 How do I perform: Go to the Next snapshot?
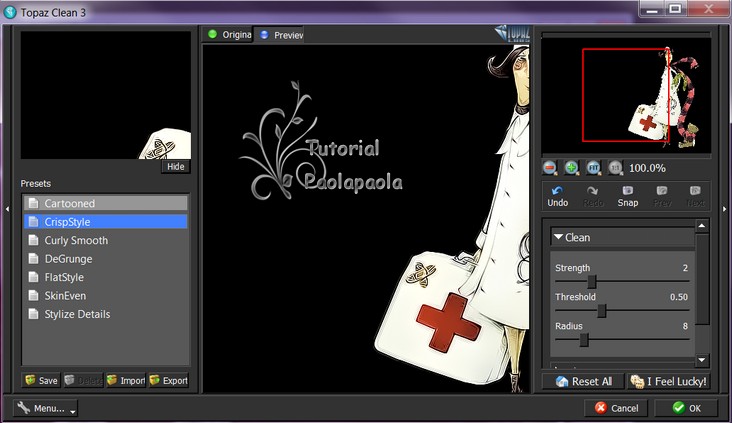point(696,196)
